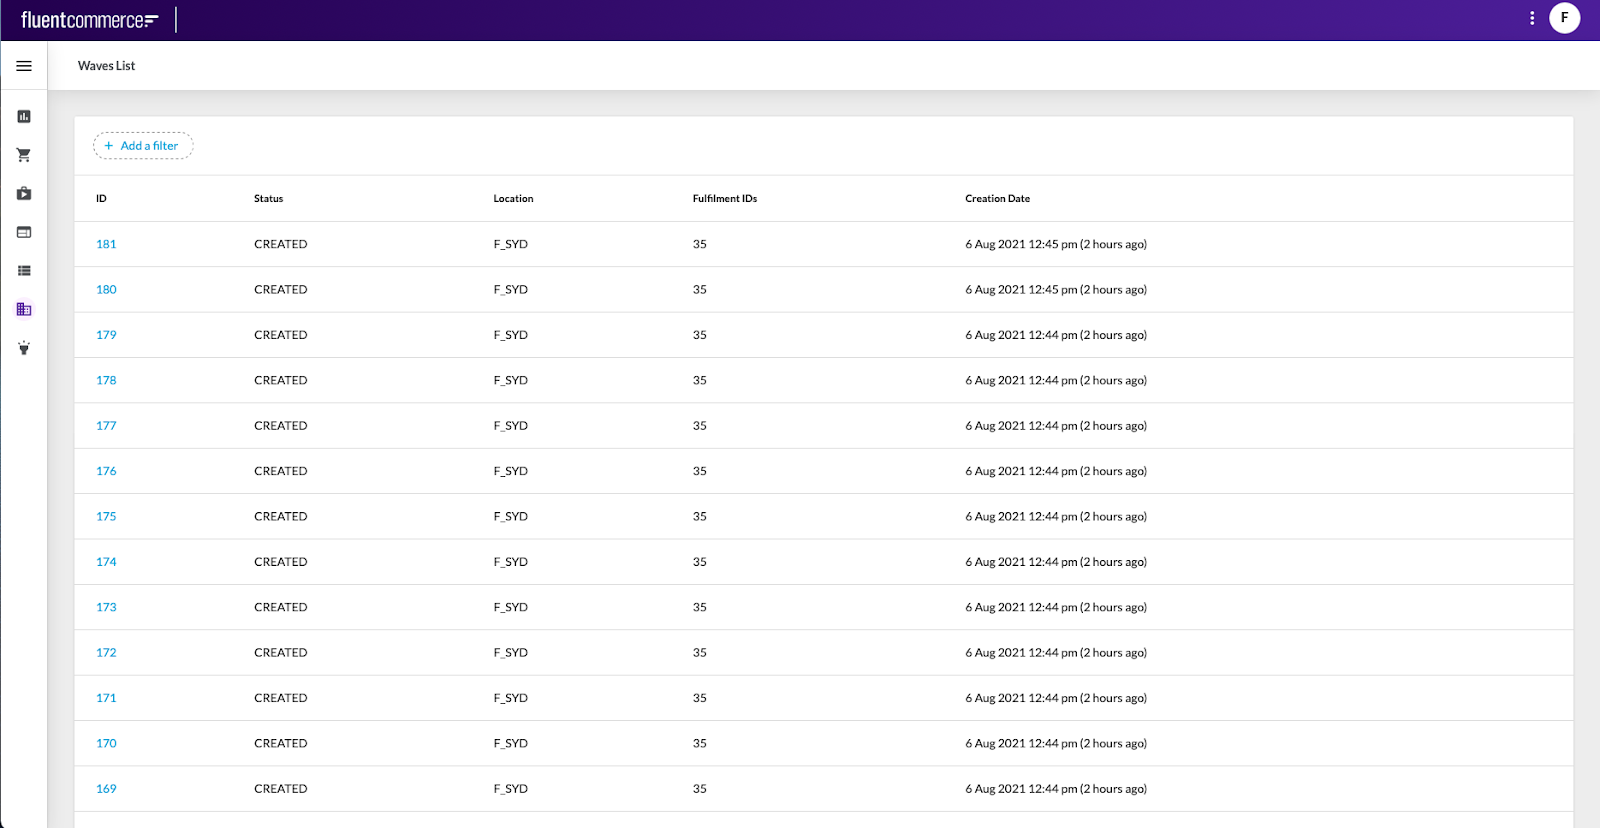This screenshot has height=828, width=1600.
Task: Click the fluentcommerce logo
Action: coord(89,20)
